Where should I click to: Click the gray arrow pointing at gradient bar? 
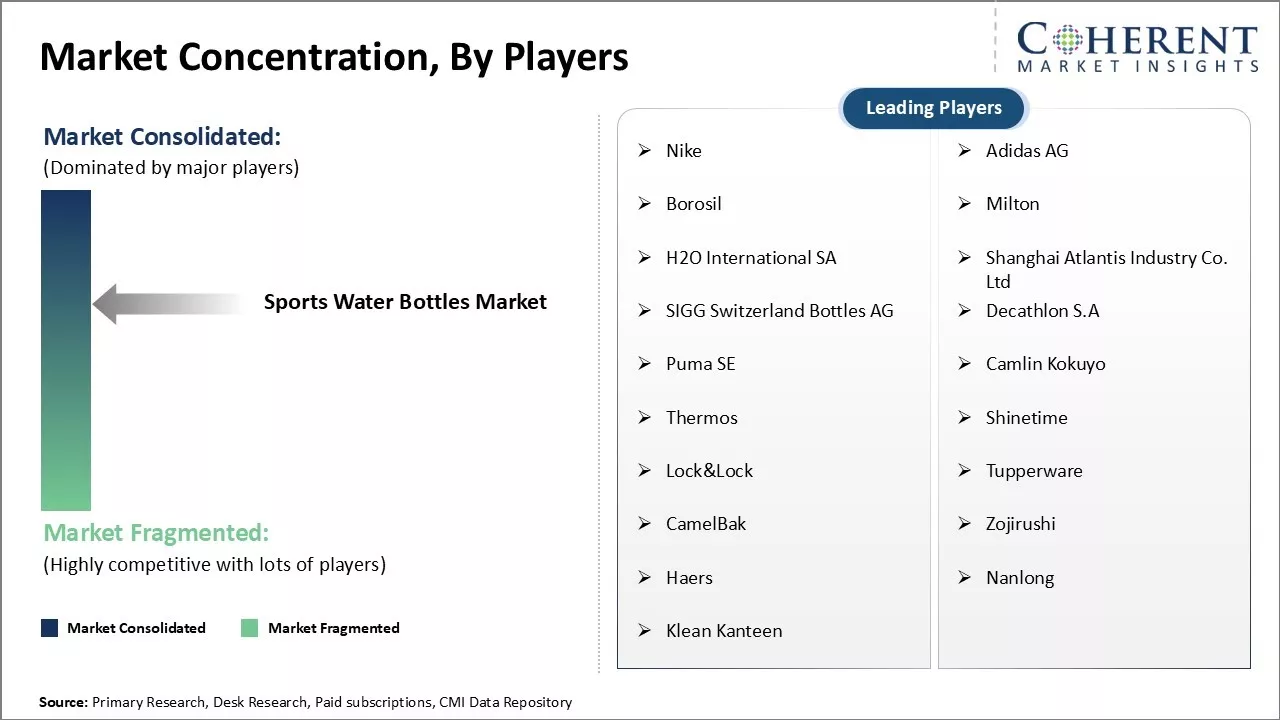(x=168, y=303)
